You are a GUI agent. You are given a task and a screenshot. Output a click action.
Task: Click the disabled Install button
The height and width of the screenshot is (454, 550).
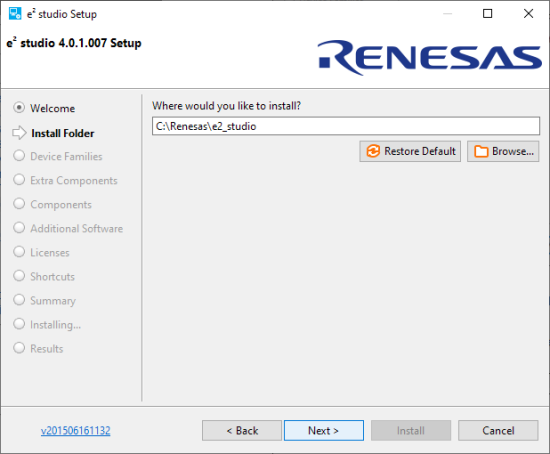click(x=411, y=430)
